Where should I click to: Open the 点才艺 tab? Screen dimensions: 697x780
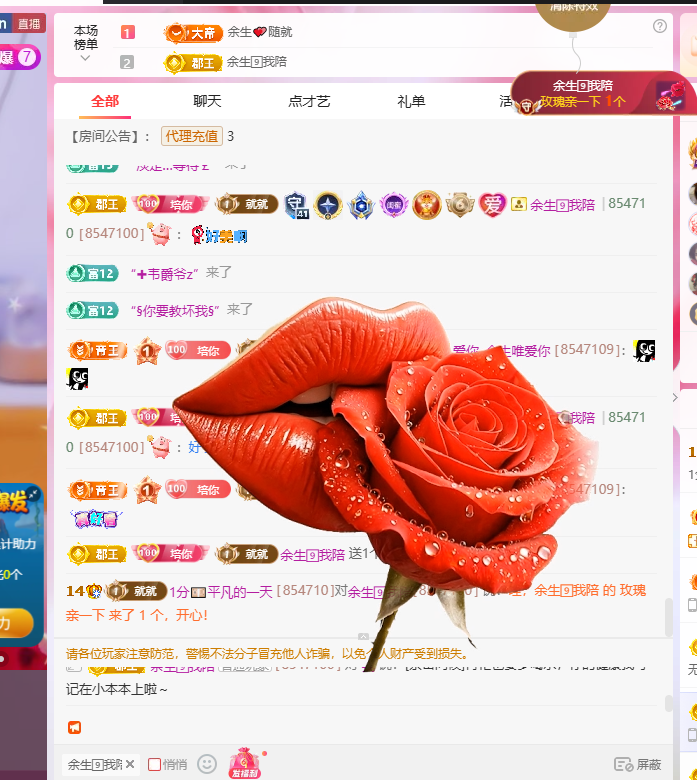(309, 101)
